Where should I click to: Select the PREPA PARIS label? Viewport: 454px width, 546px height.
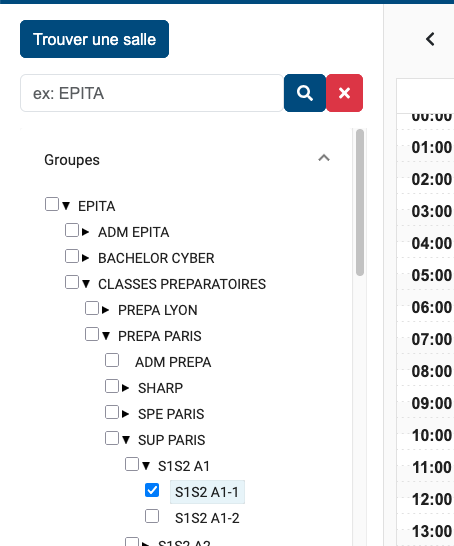click(160, 336)
